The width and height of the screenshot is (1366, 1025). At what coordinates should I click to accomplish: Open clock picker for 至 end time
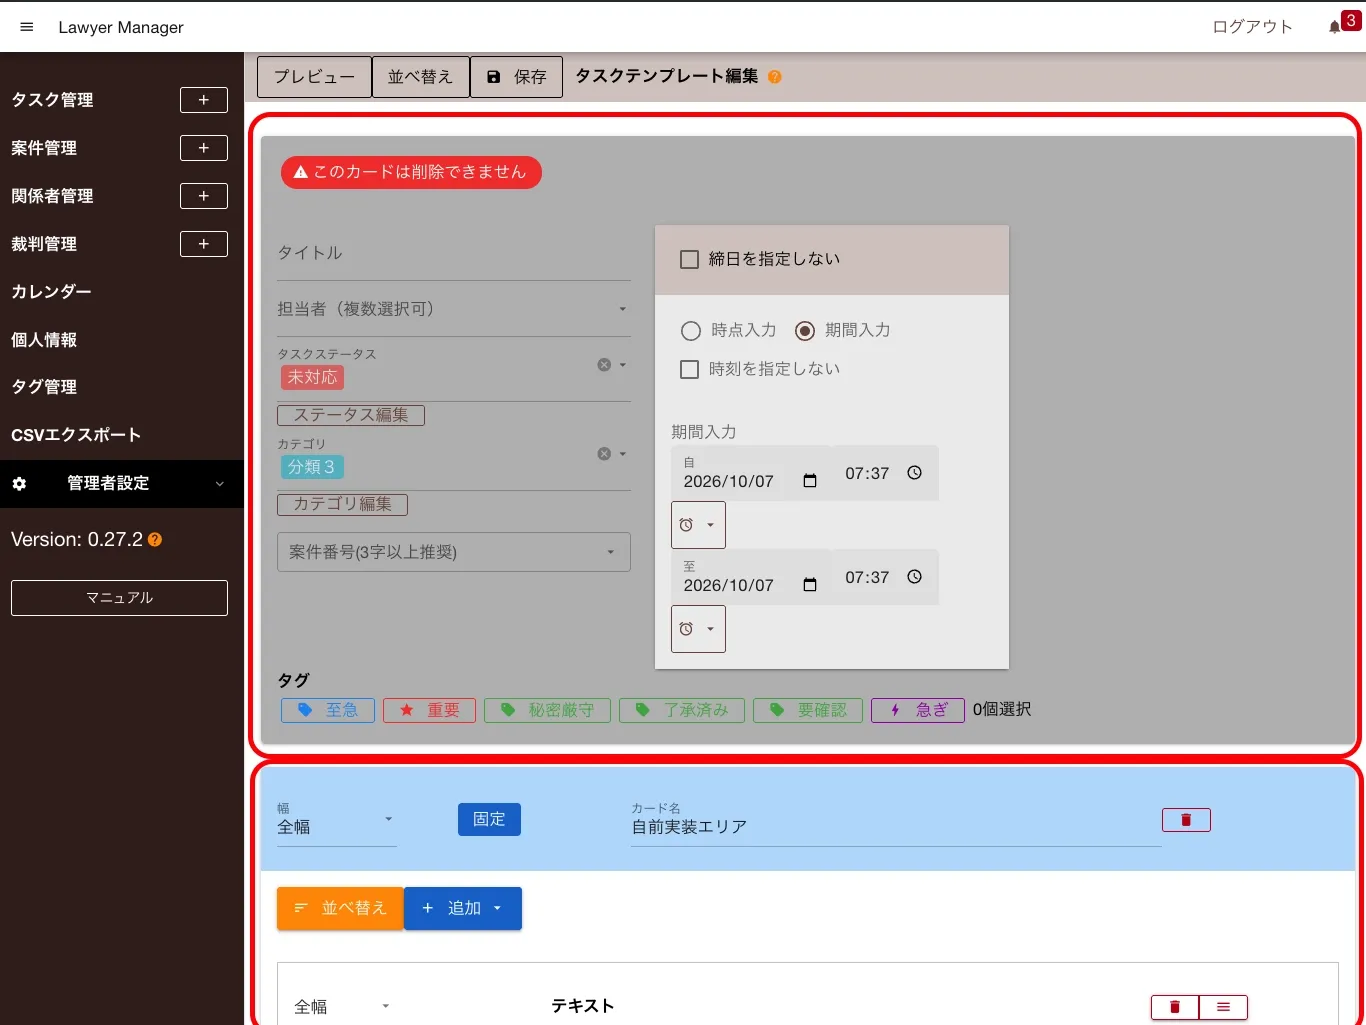[x=914, y=577]
